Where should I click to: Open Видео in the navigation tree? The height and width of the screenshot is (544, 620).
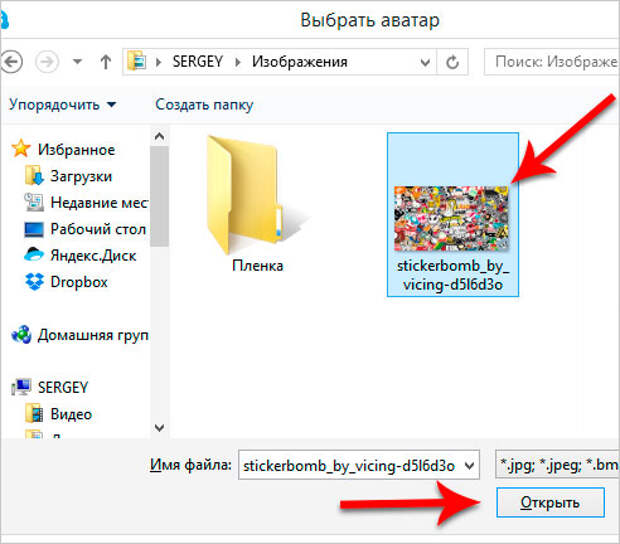[x=71, y=414]
